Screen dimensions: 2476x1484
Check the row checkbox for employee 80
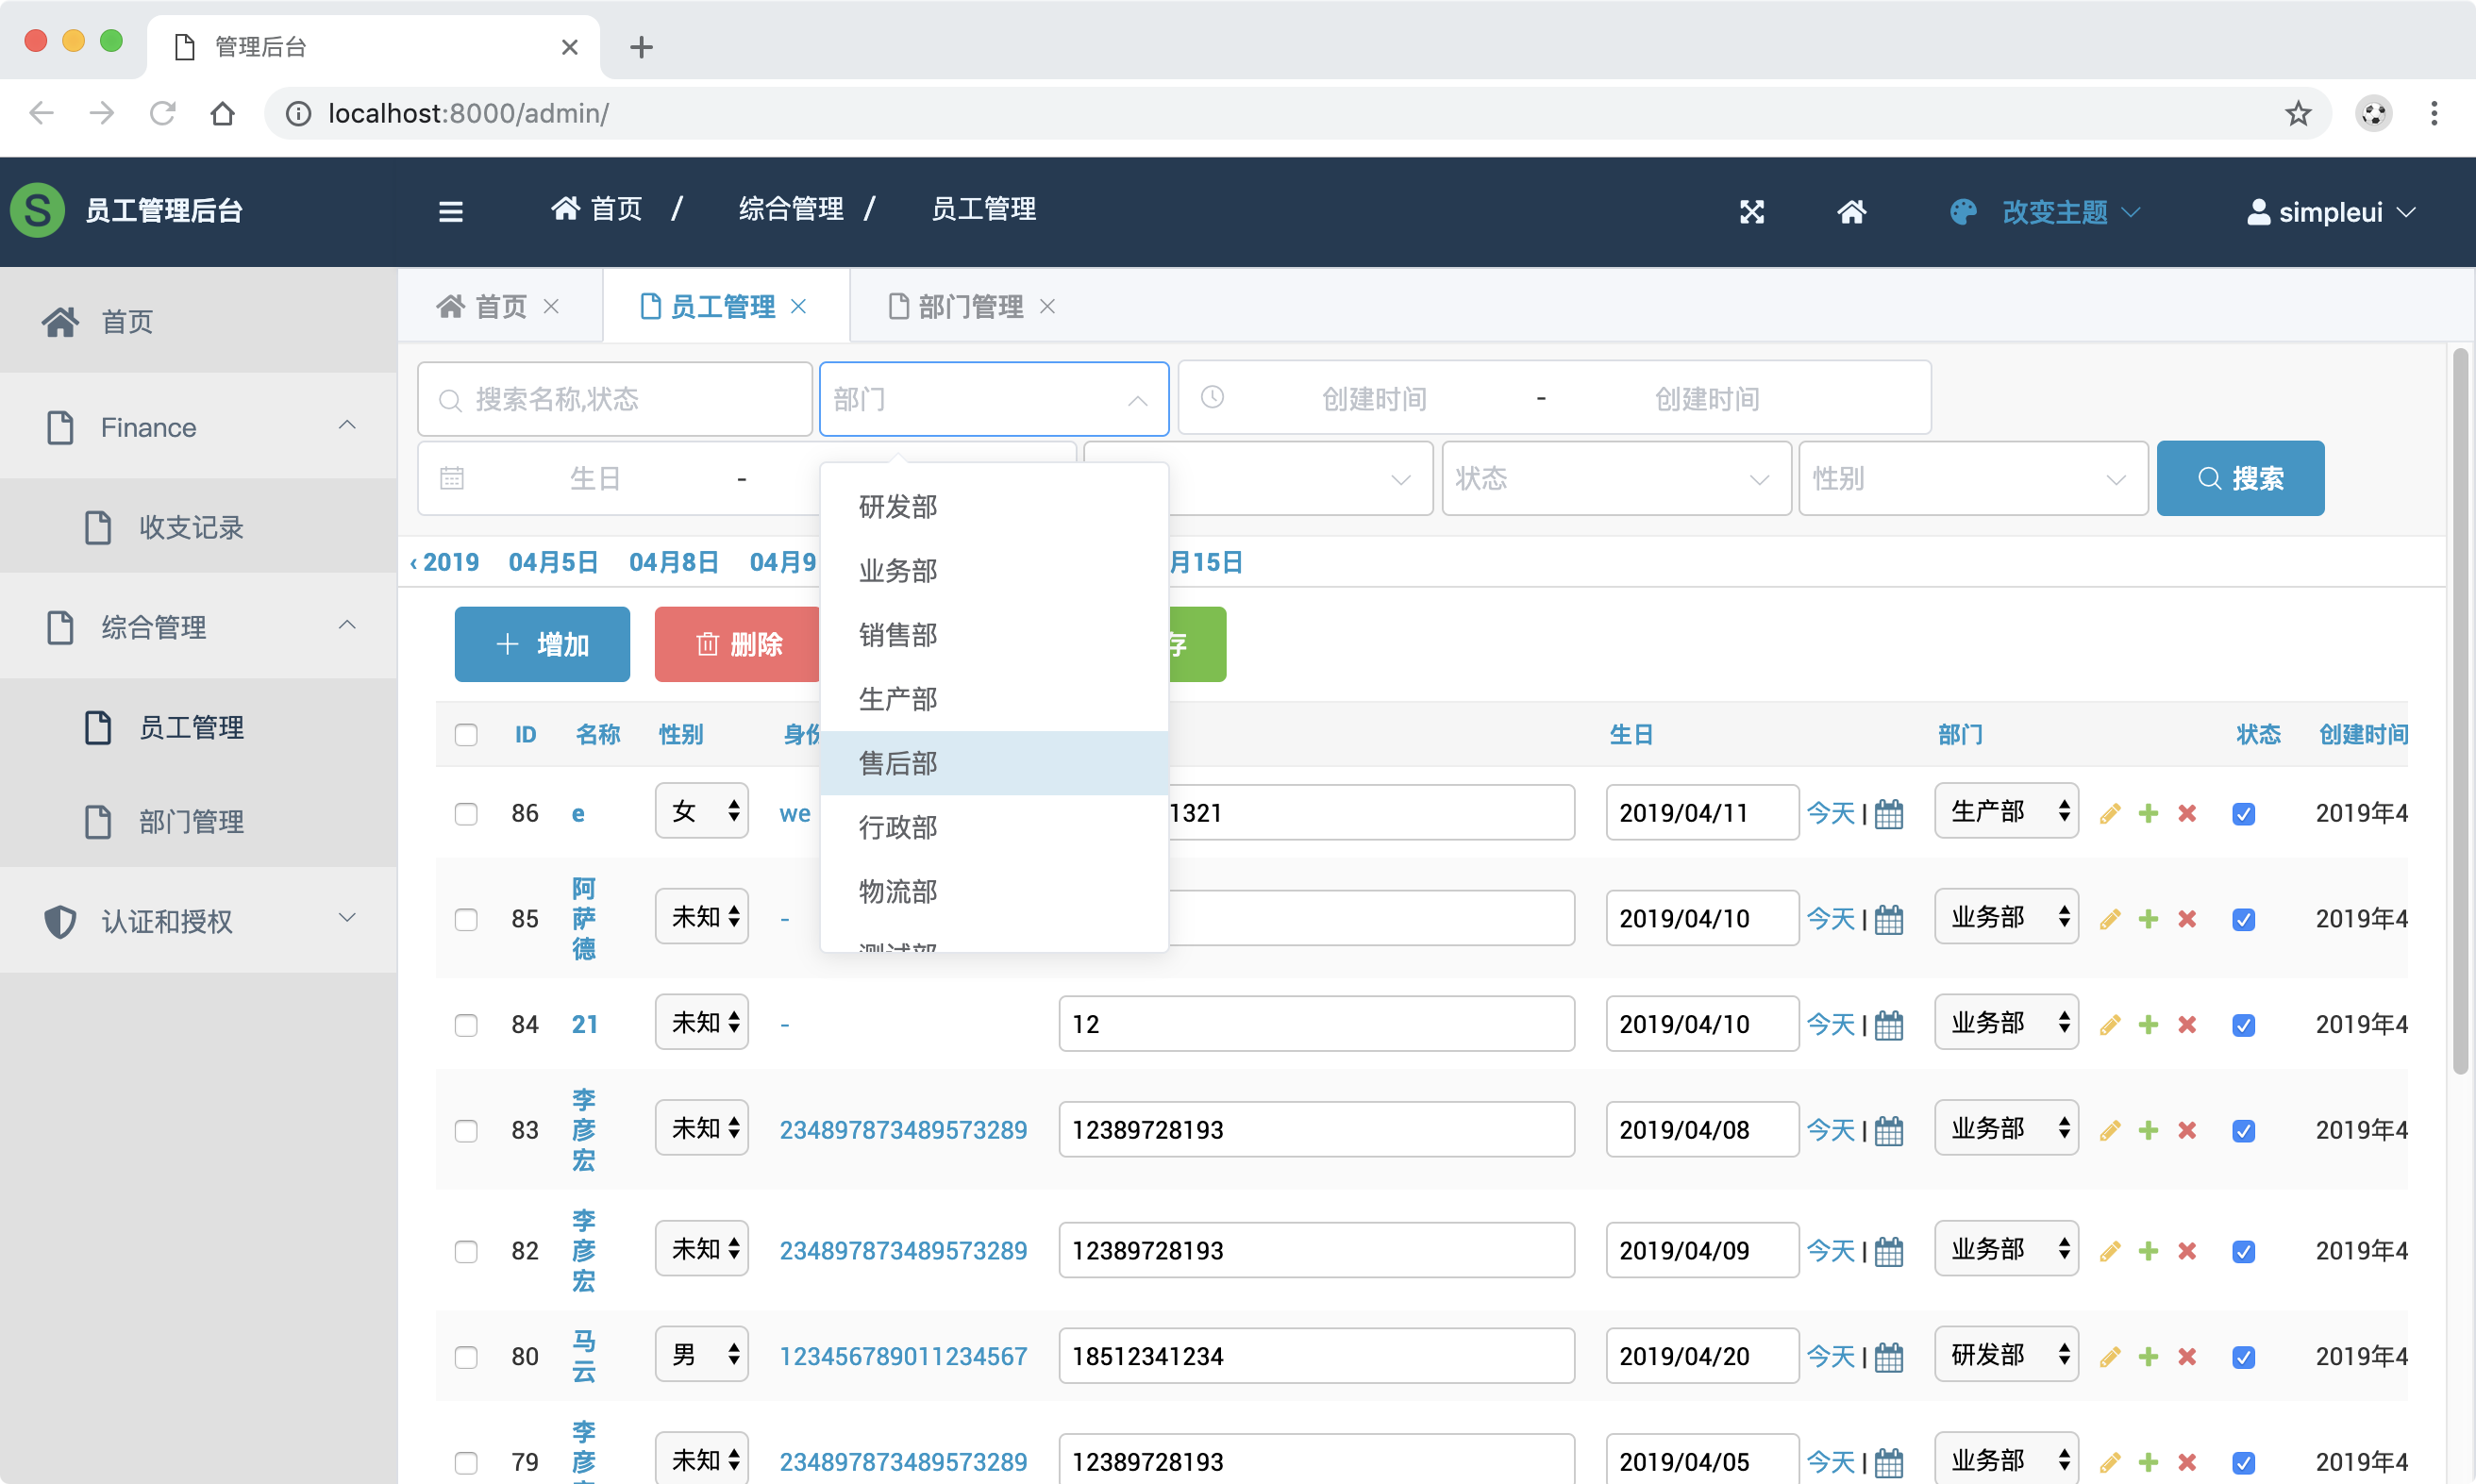pos(466,1357)
